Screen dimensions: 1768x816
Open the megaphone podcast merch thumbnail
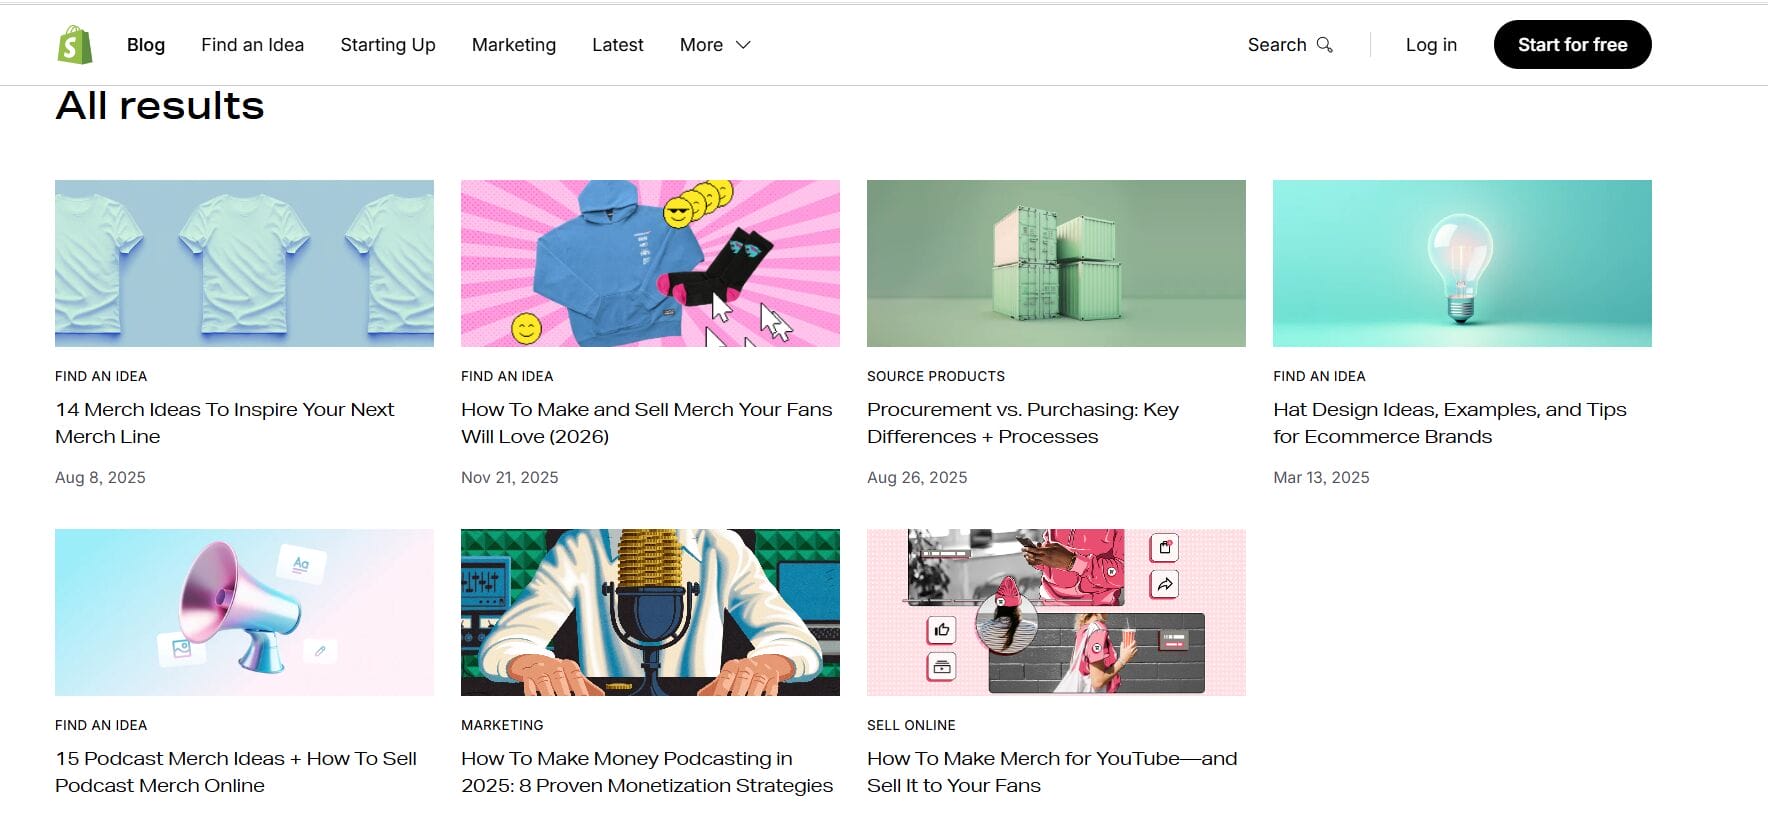point(244,612)
